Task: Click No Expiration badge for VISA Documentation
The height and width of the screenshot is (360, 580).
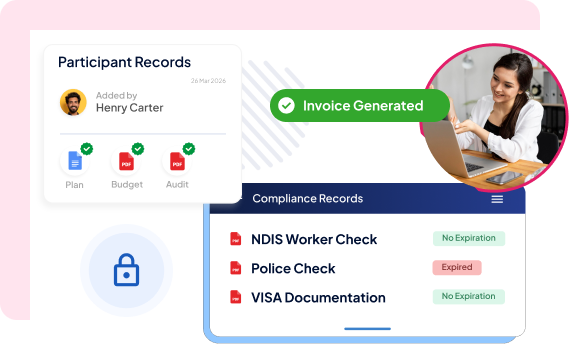Action: 469,296
